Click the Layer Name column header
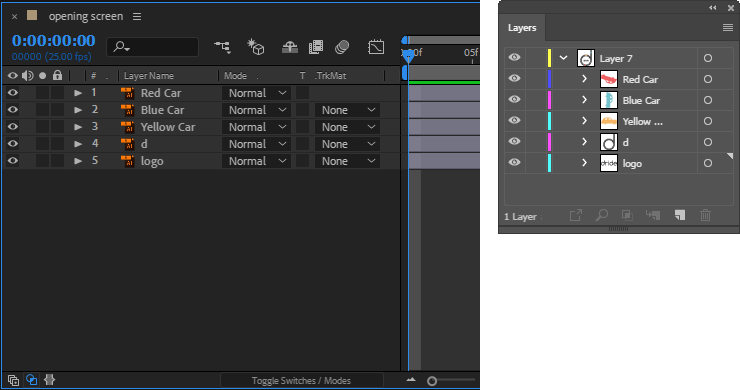 click(149, 76)
